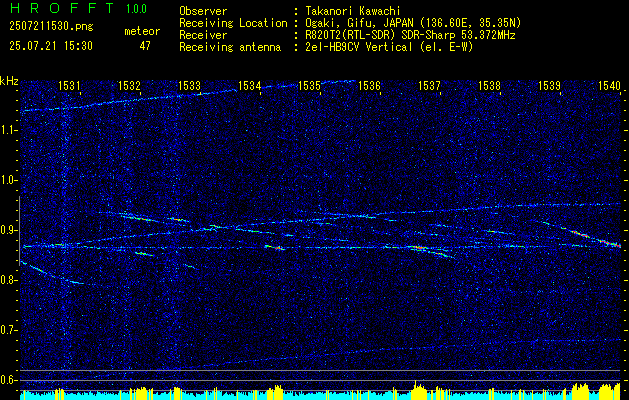Click the 1536 time marker
The width and height of the screenshot is (629, 400).
369,85
